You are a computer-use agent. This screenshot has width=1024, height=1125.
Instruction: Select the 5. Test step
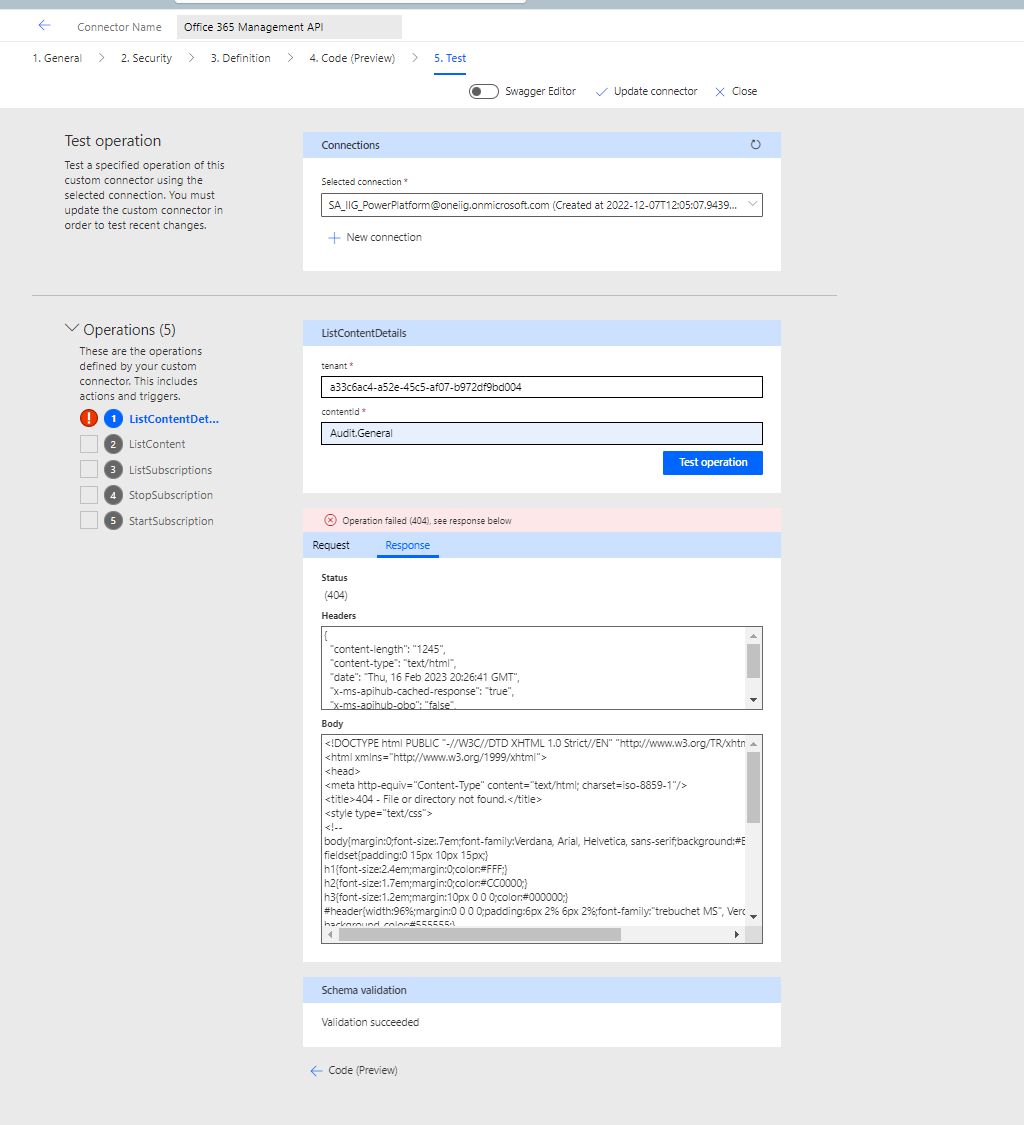[450, 58]
